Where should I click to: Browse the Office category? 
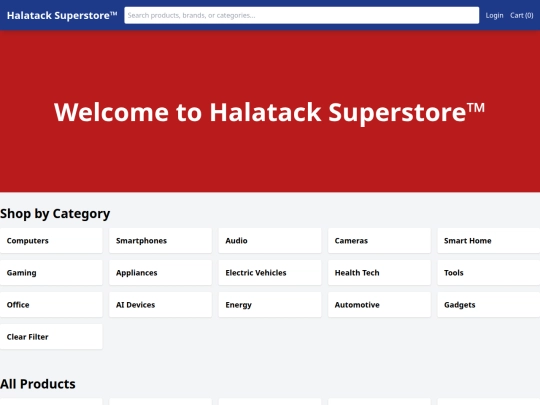(x=51, y=304)
